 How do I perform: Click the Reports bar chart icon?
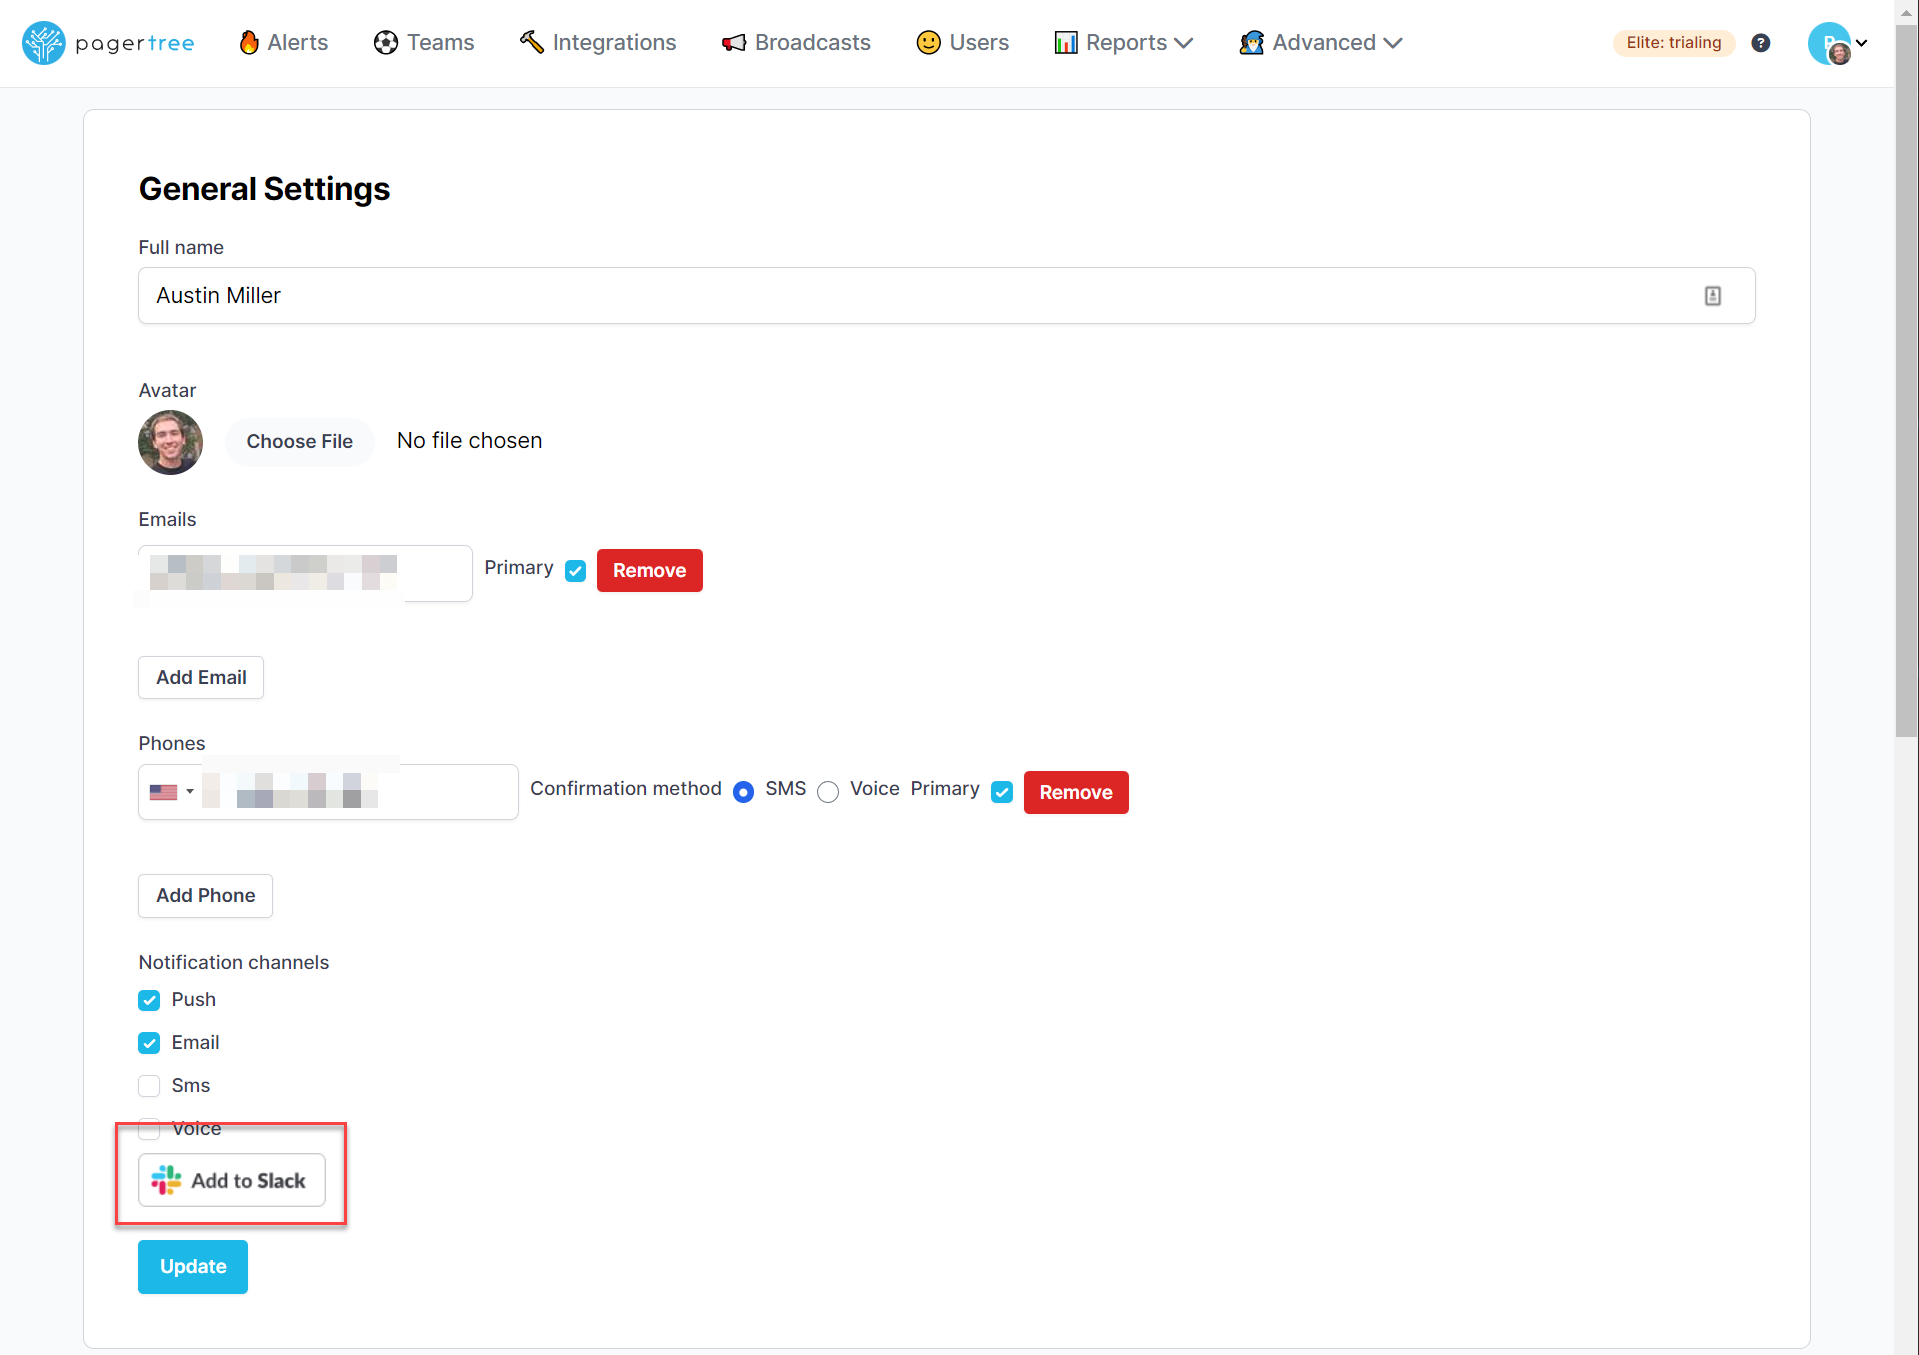[1066, 42]
